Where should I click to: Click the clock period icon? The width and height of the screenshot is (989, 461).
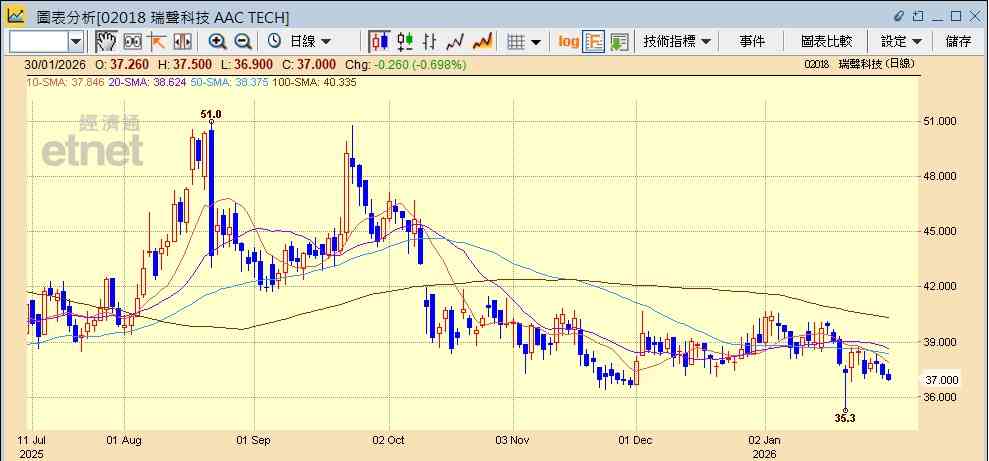pyautogui.click(x=274, y=42)
